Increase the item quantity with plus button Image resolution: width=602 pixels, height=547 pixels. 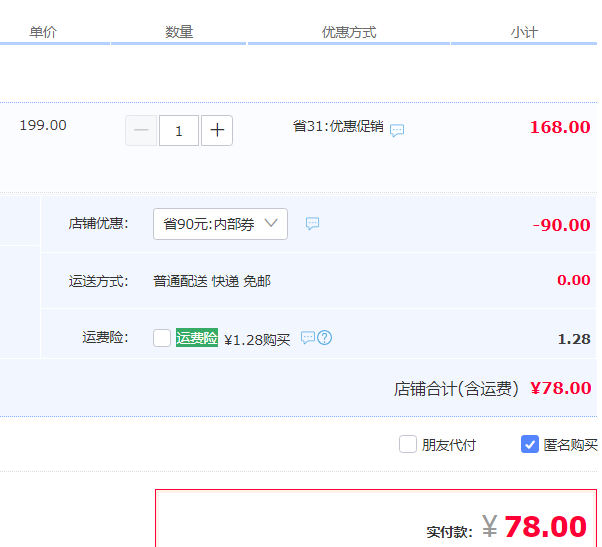(x=217, y=130)
